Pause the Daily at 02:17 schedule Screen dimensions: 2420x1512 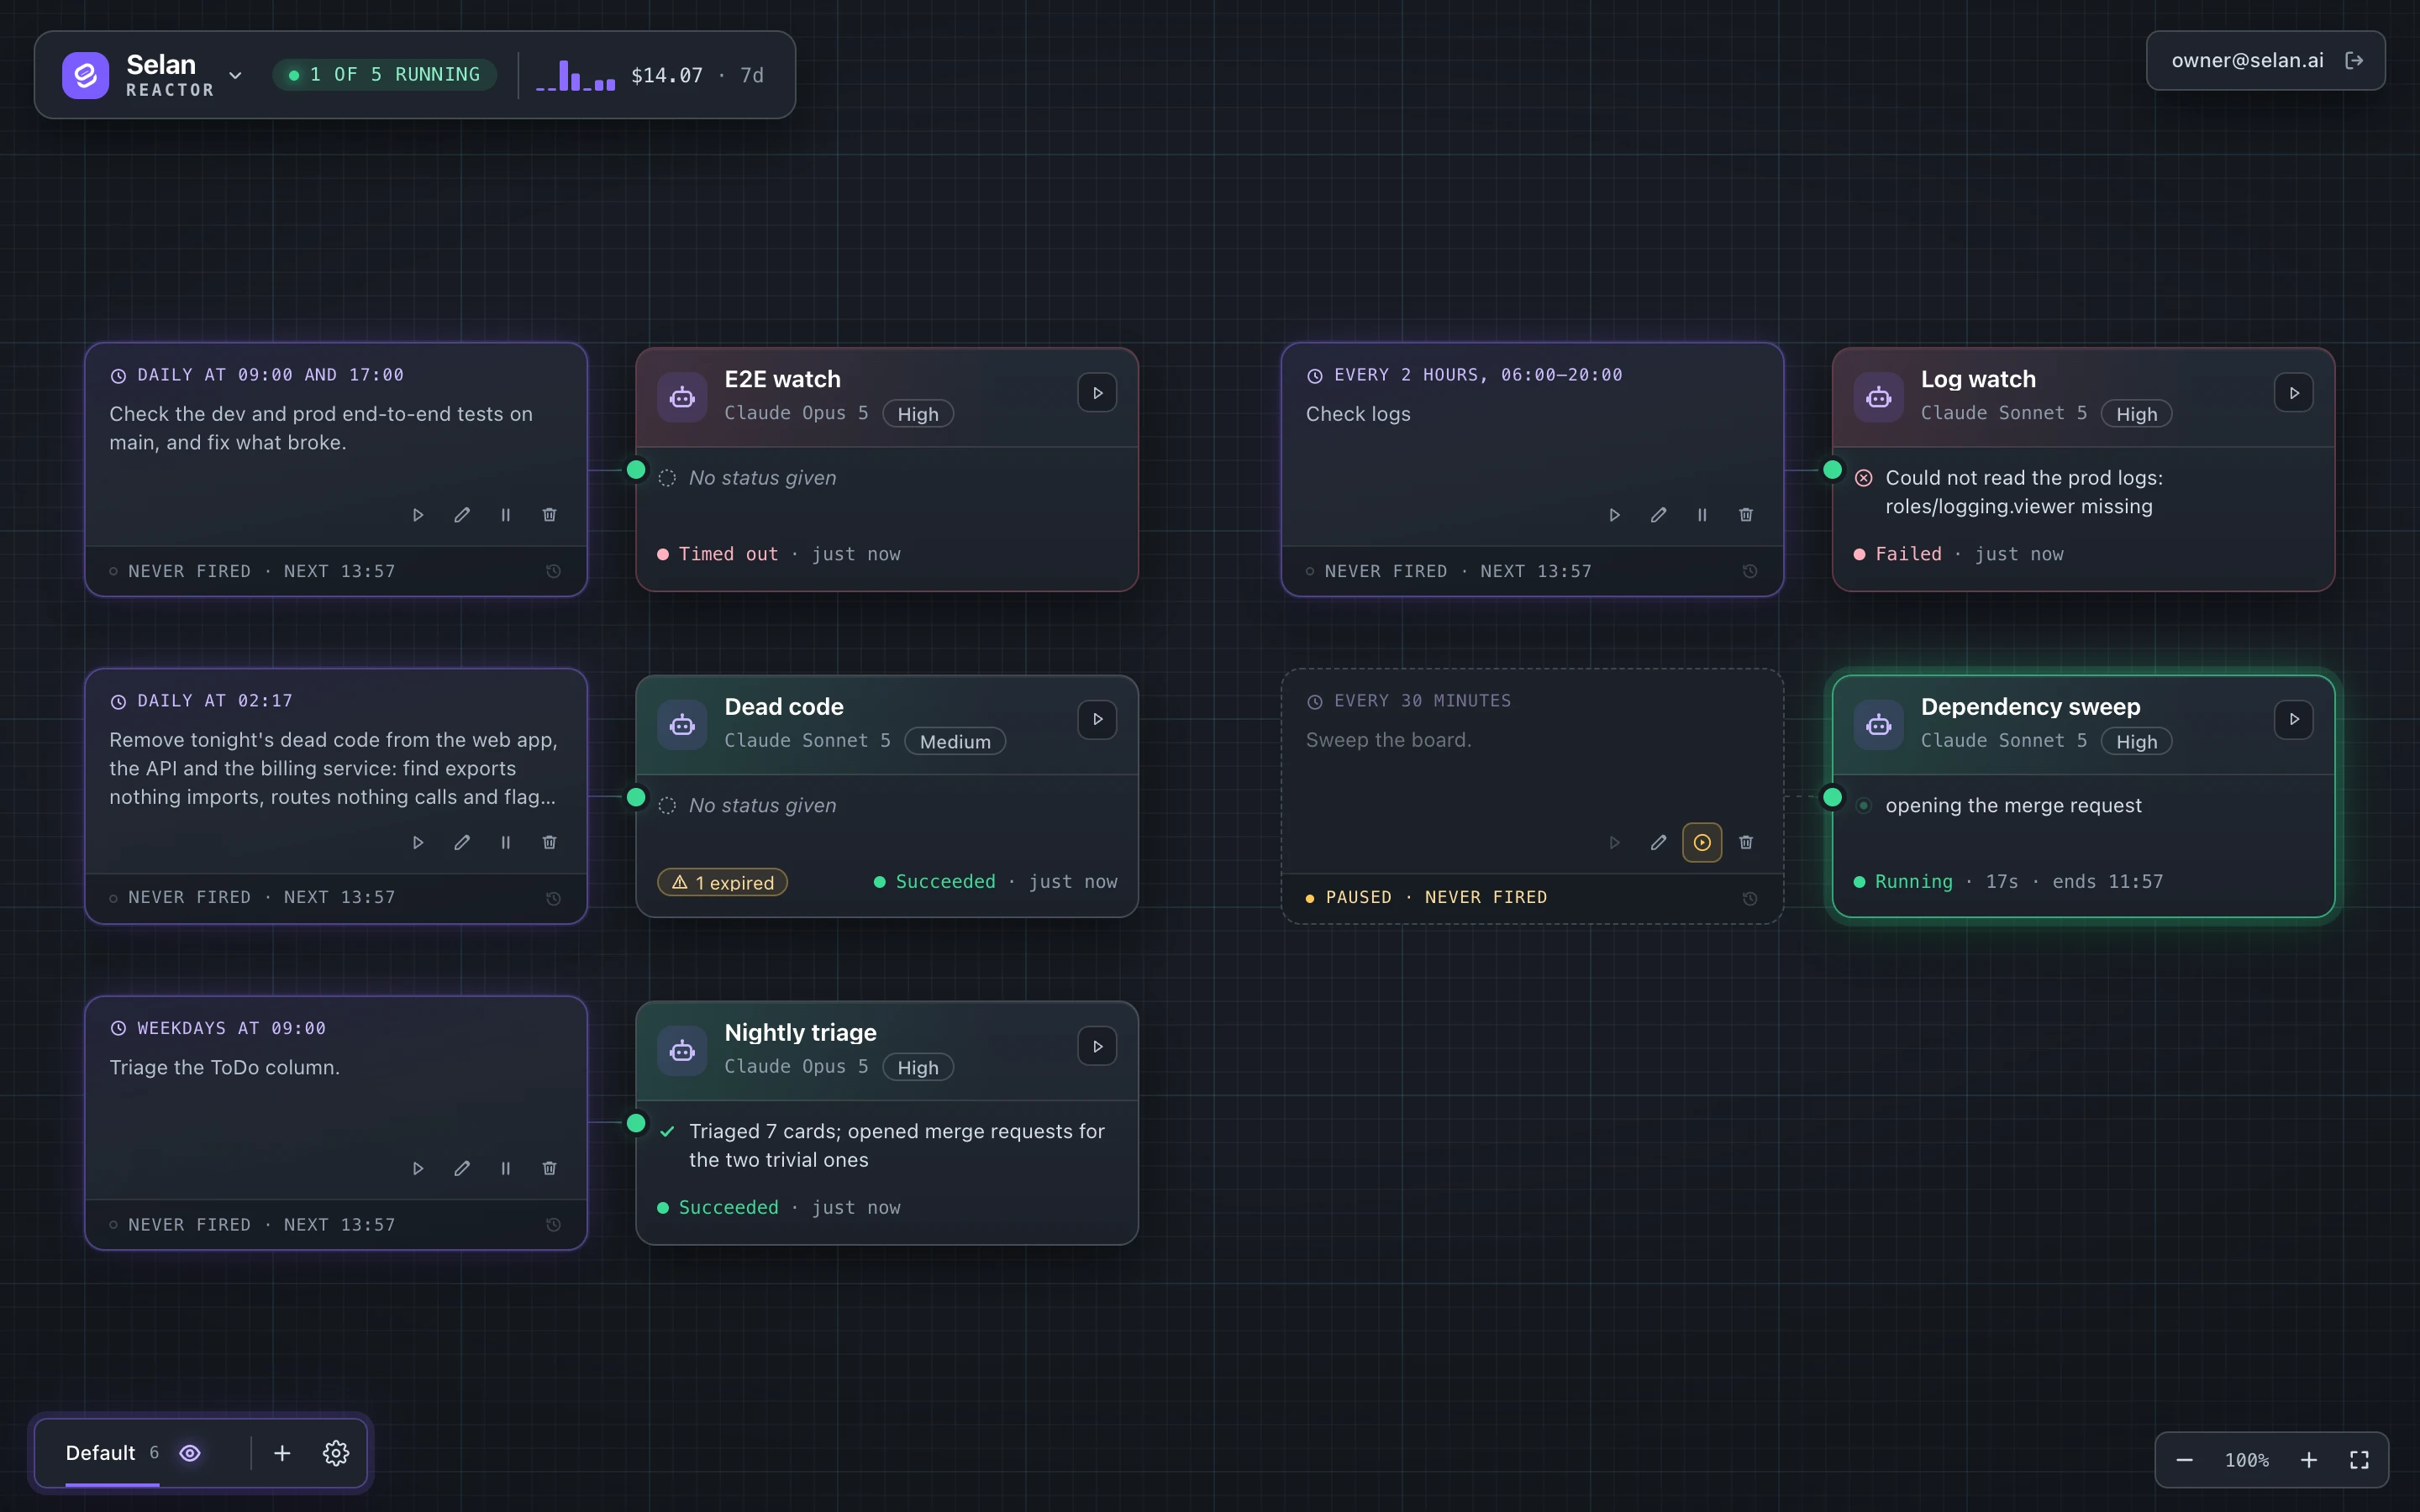click(x=505, y=842)
